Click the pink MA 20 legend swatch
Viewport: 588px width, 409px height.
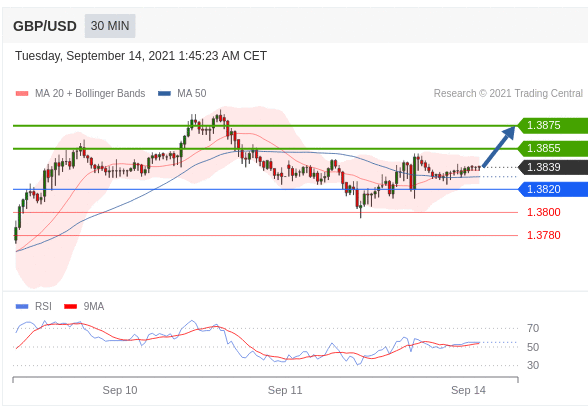(22, 93)
